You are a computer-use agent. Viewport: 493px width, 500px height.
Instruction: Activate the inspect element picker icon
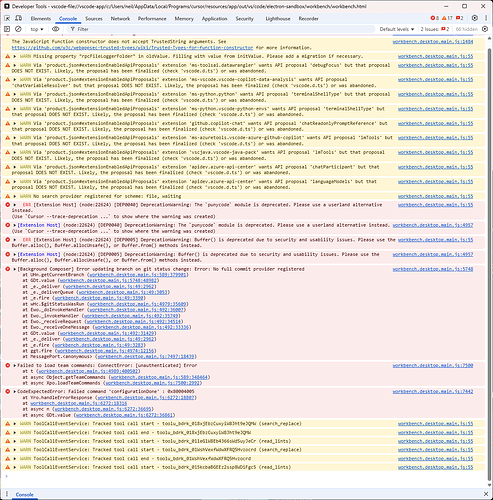(7, 18)
